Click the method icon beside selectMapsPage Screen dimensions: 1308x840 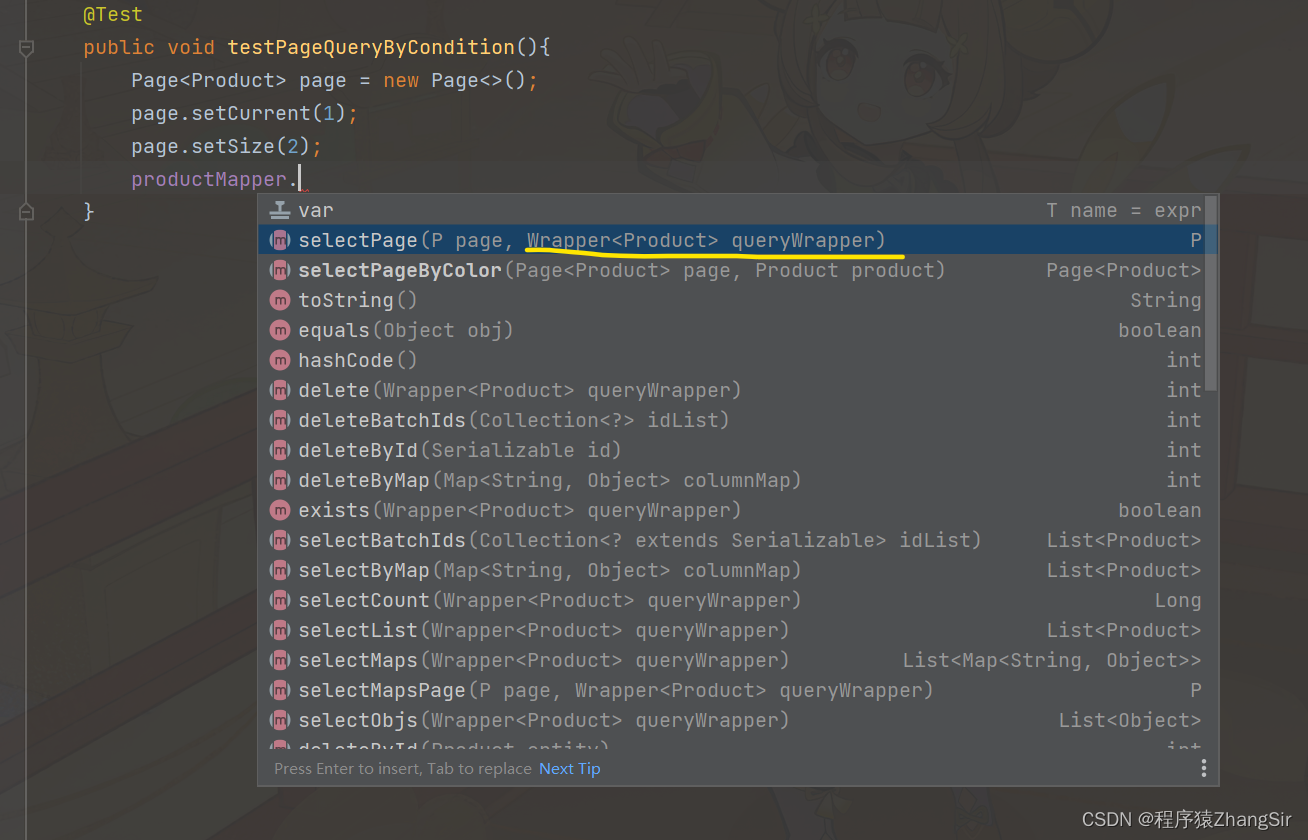click(x=280, y=690)
